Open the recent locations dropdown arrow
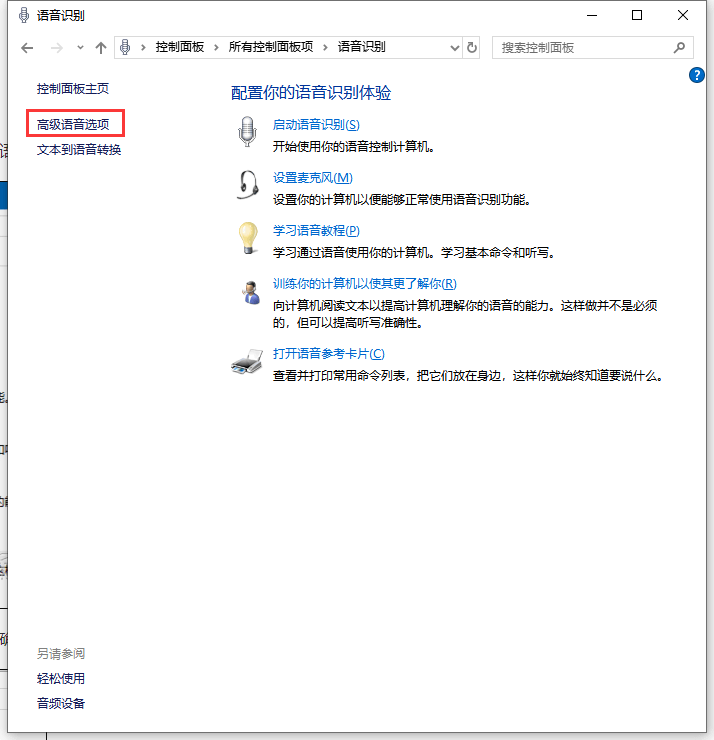Viewport: 714px width, 740px height. [x=80, y=48]
